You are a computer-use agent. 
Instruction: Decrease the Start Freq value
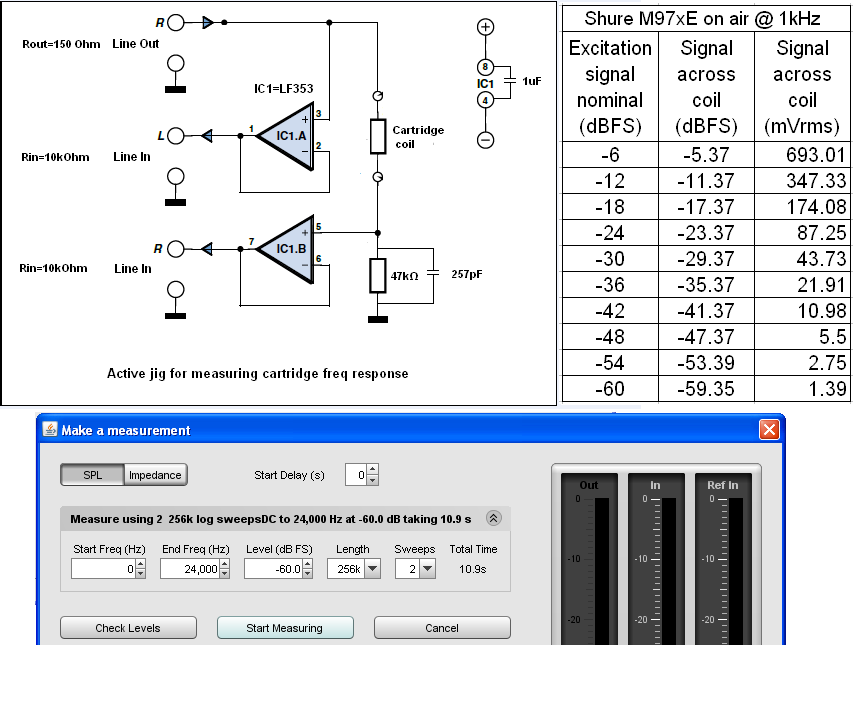(141, 574)
